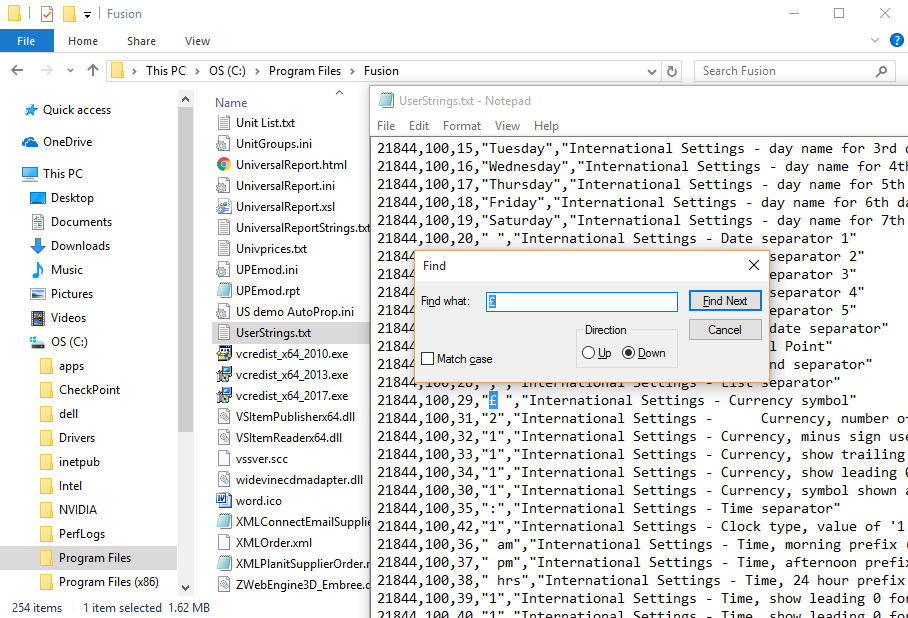This screenshot has width=908, height=618.
Task: Open the Home ribbon tab
Action: pyautogui.click(x=83, y=41)
